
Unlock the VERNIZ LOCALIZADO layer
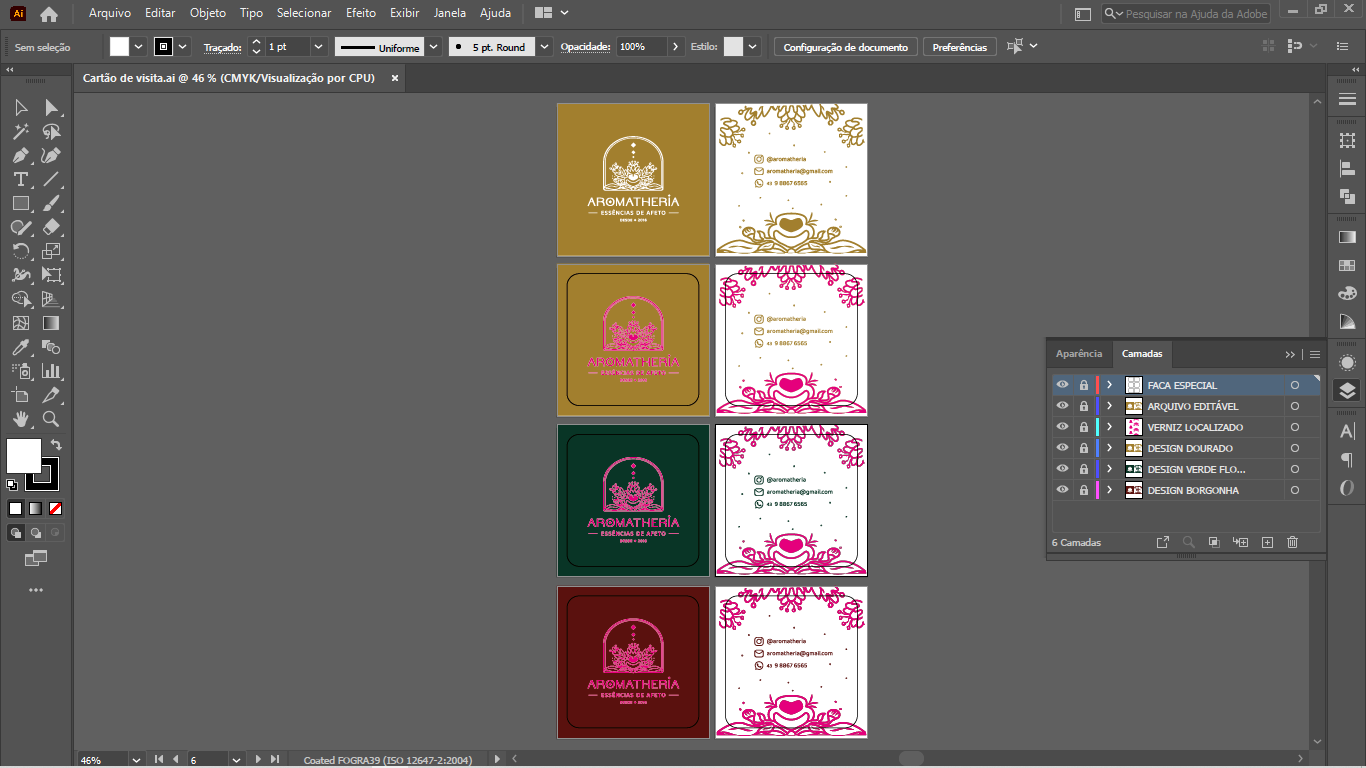[1083, 427]
